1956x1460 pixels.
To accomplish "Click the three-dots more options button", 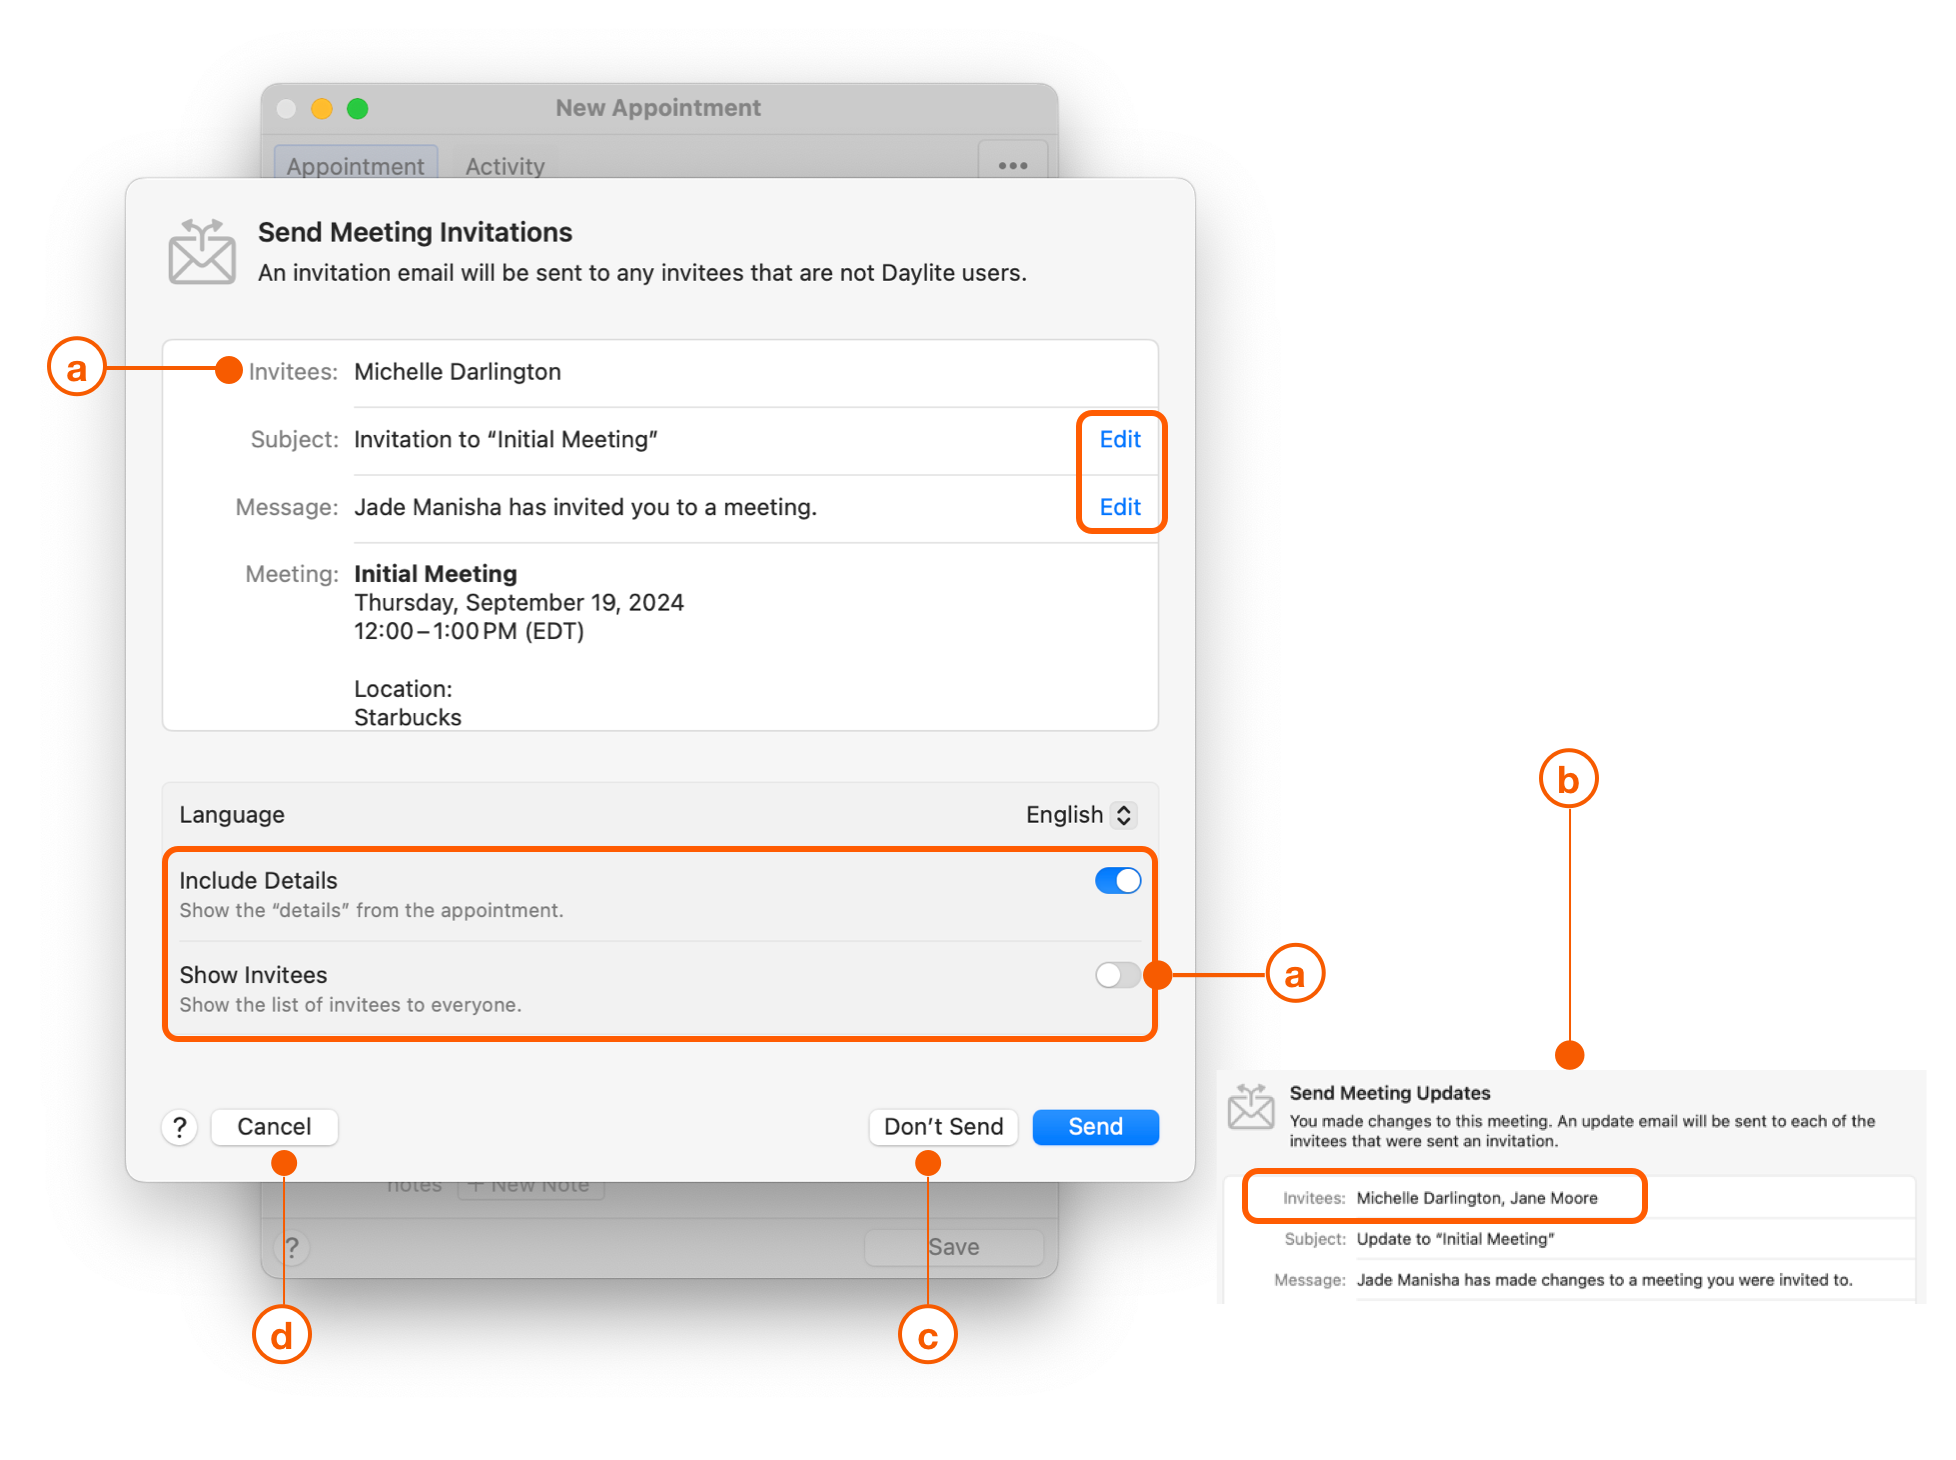I will pyautogui.click(x=1012, y=165).
